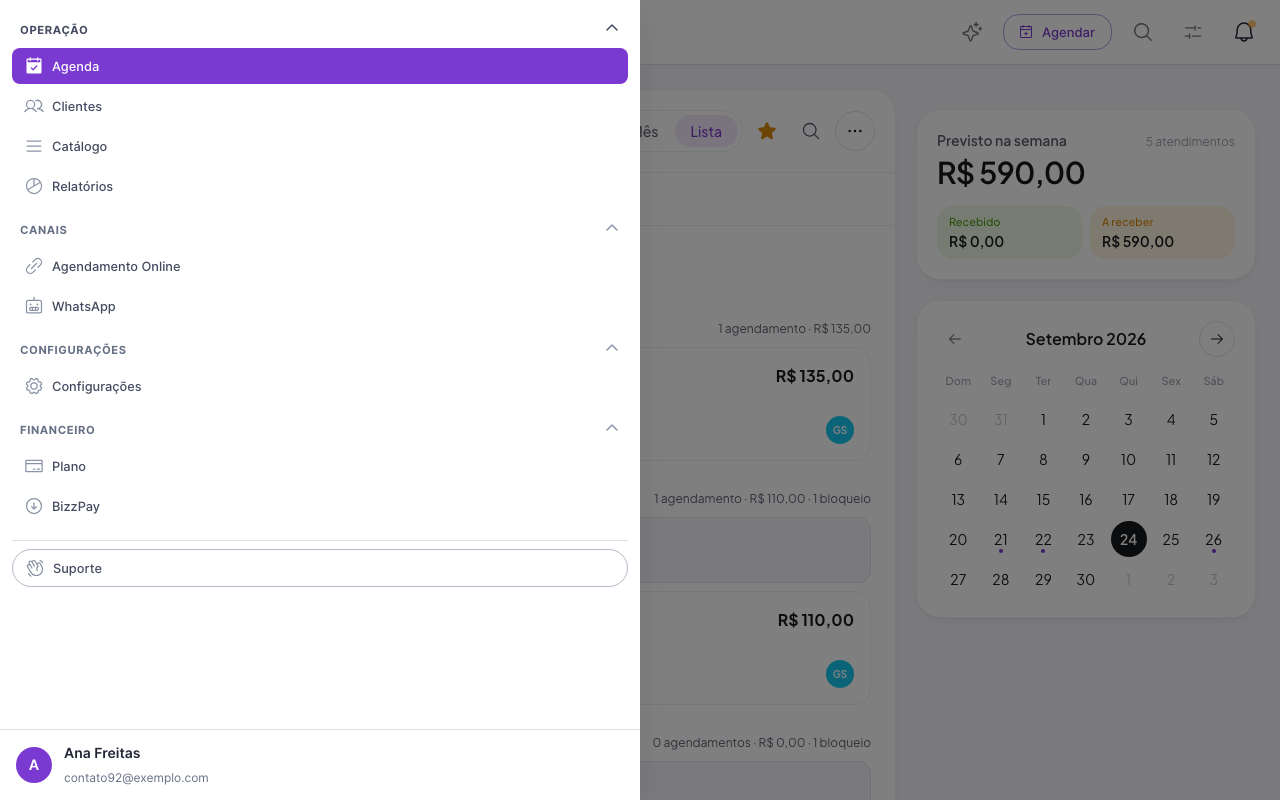Click the Agenda calendar icon
Viewport: 1280px width, 800px height.
(34, 66)
